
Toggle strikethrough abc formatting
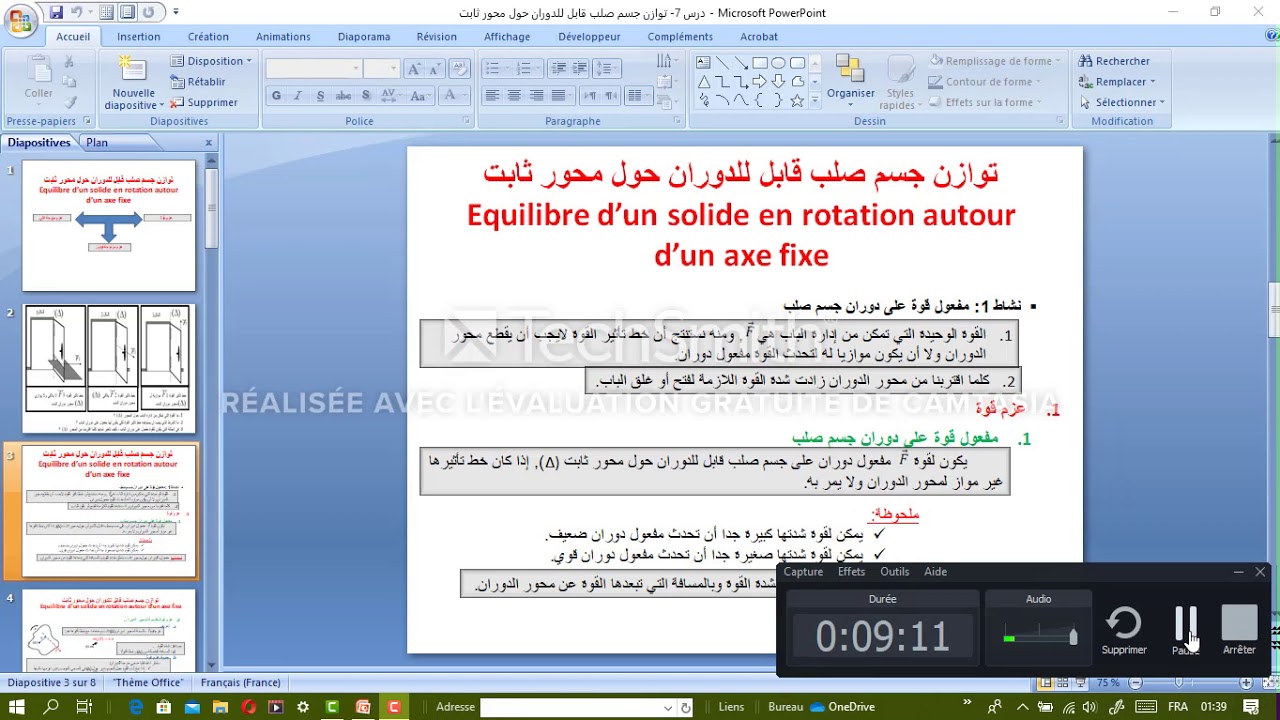(343, 96)
